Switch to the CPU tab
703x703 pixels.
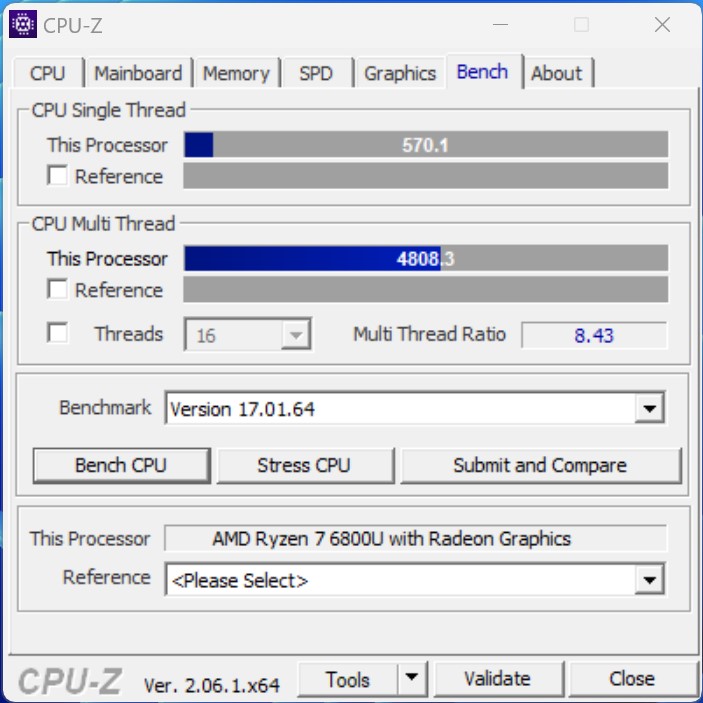pos(48,73)
